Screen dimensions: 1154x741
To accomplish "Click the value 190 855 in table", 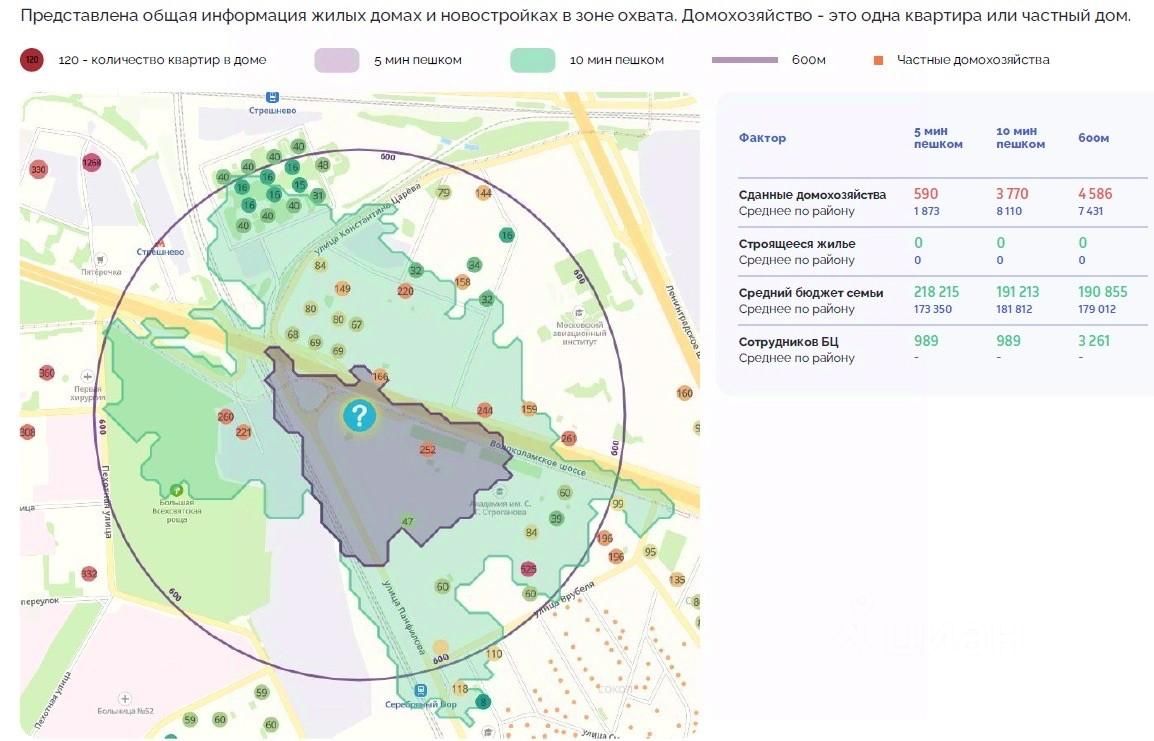I will (1102, 292).
